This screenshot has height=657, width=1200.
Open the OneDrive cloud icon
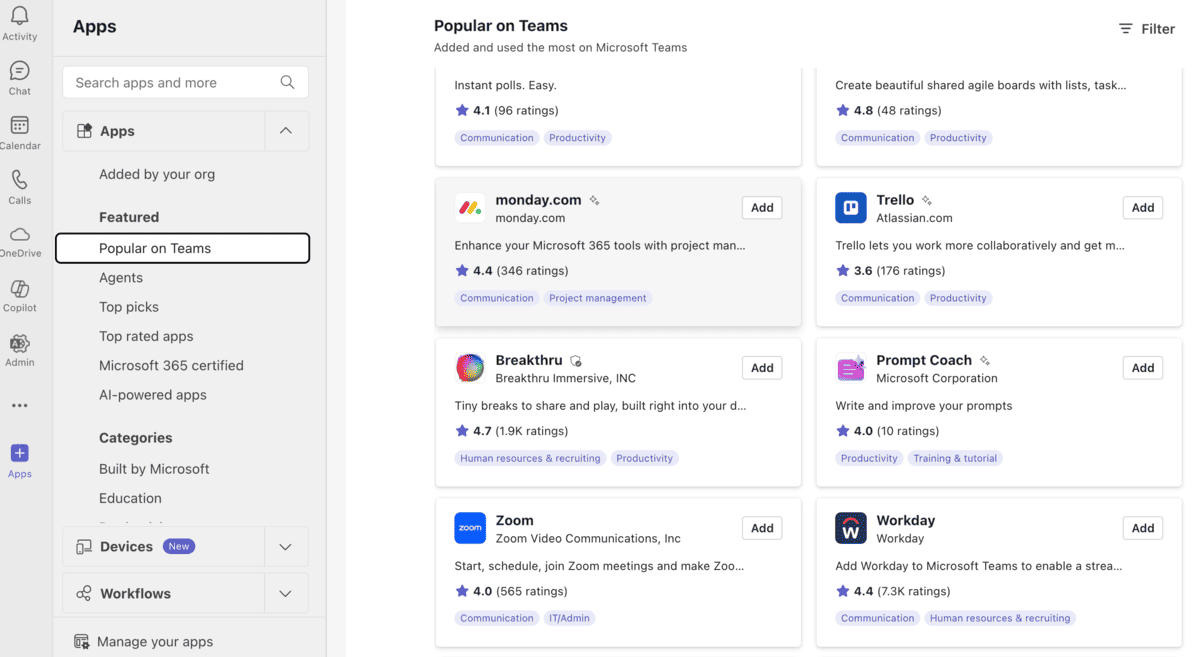click(19, 234)
